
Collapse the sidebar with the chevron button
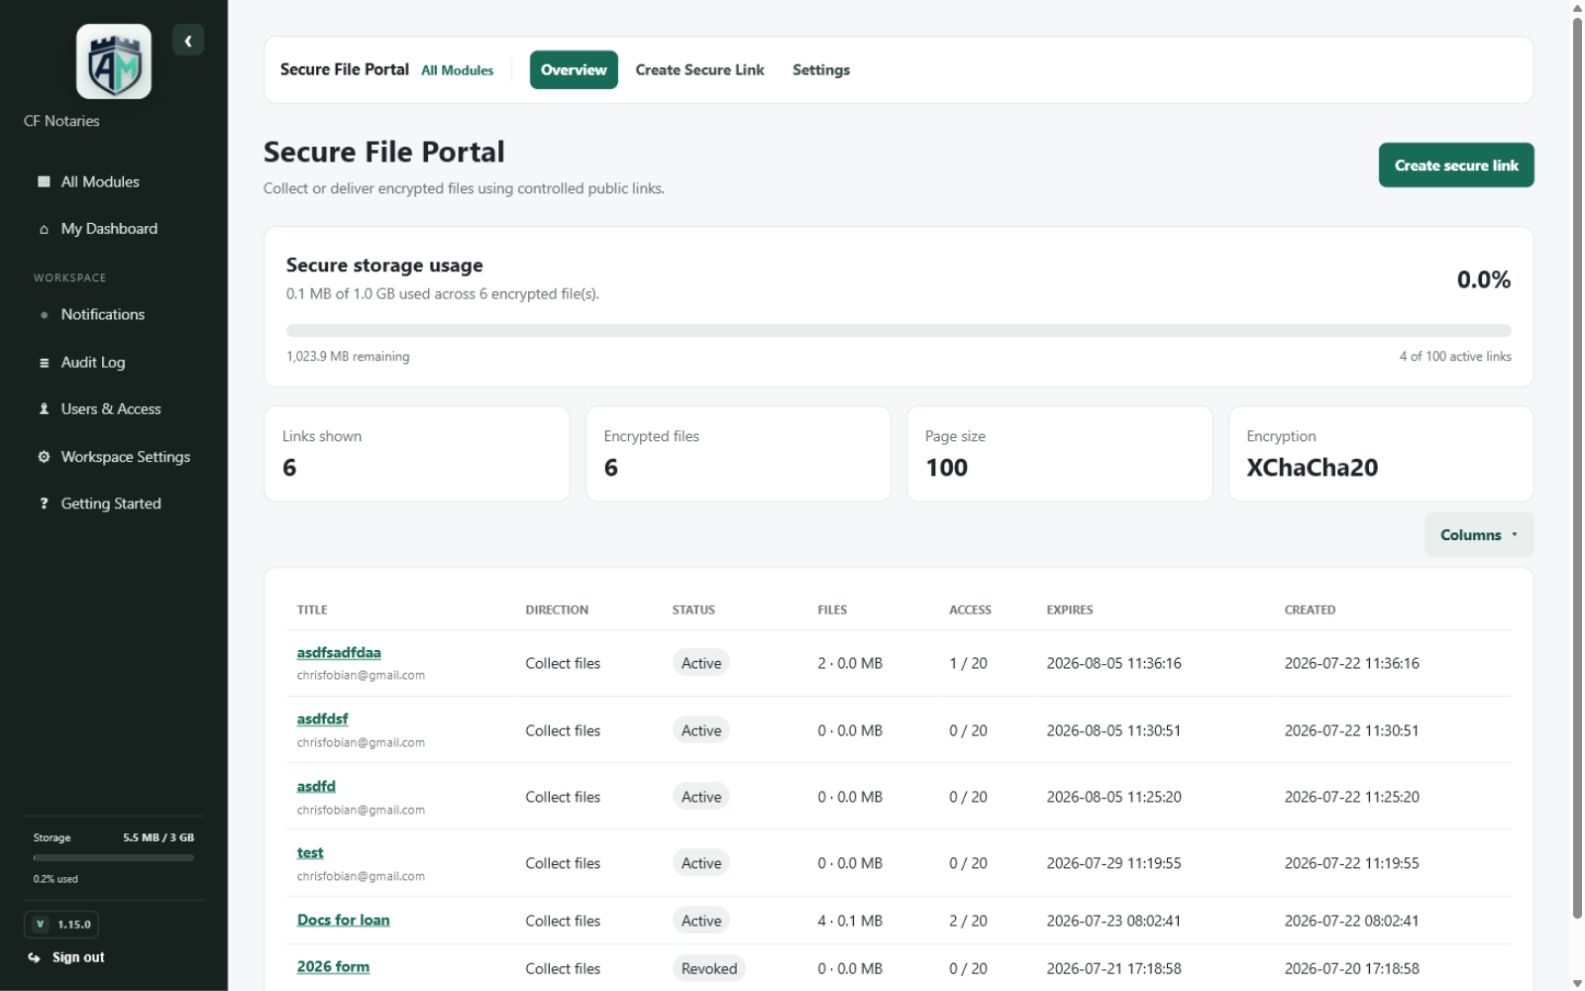pyautogui.click(x=188, y=41)
